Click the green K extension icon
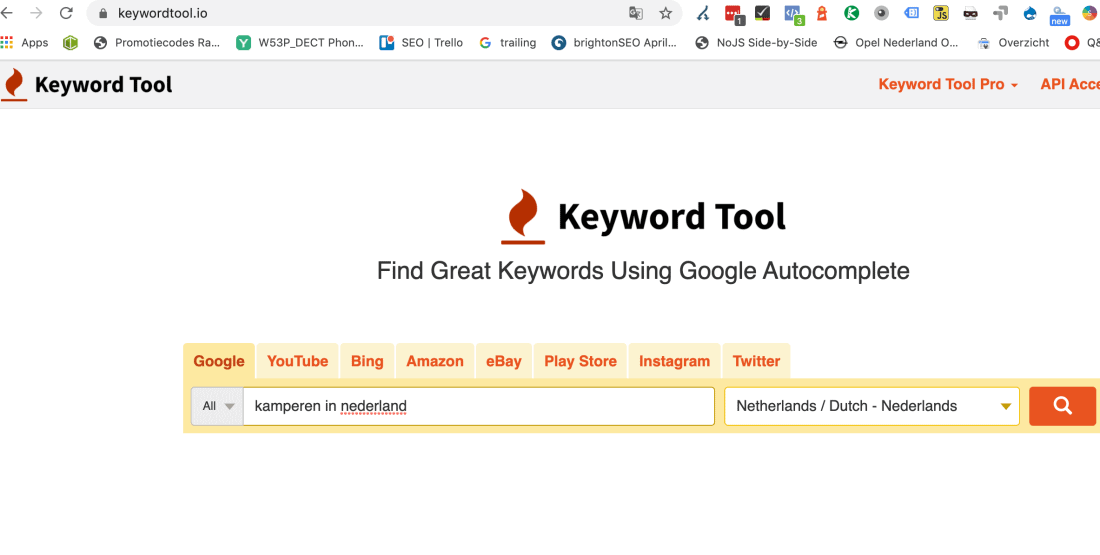 coord(852,13)
